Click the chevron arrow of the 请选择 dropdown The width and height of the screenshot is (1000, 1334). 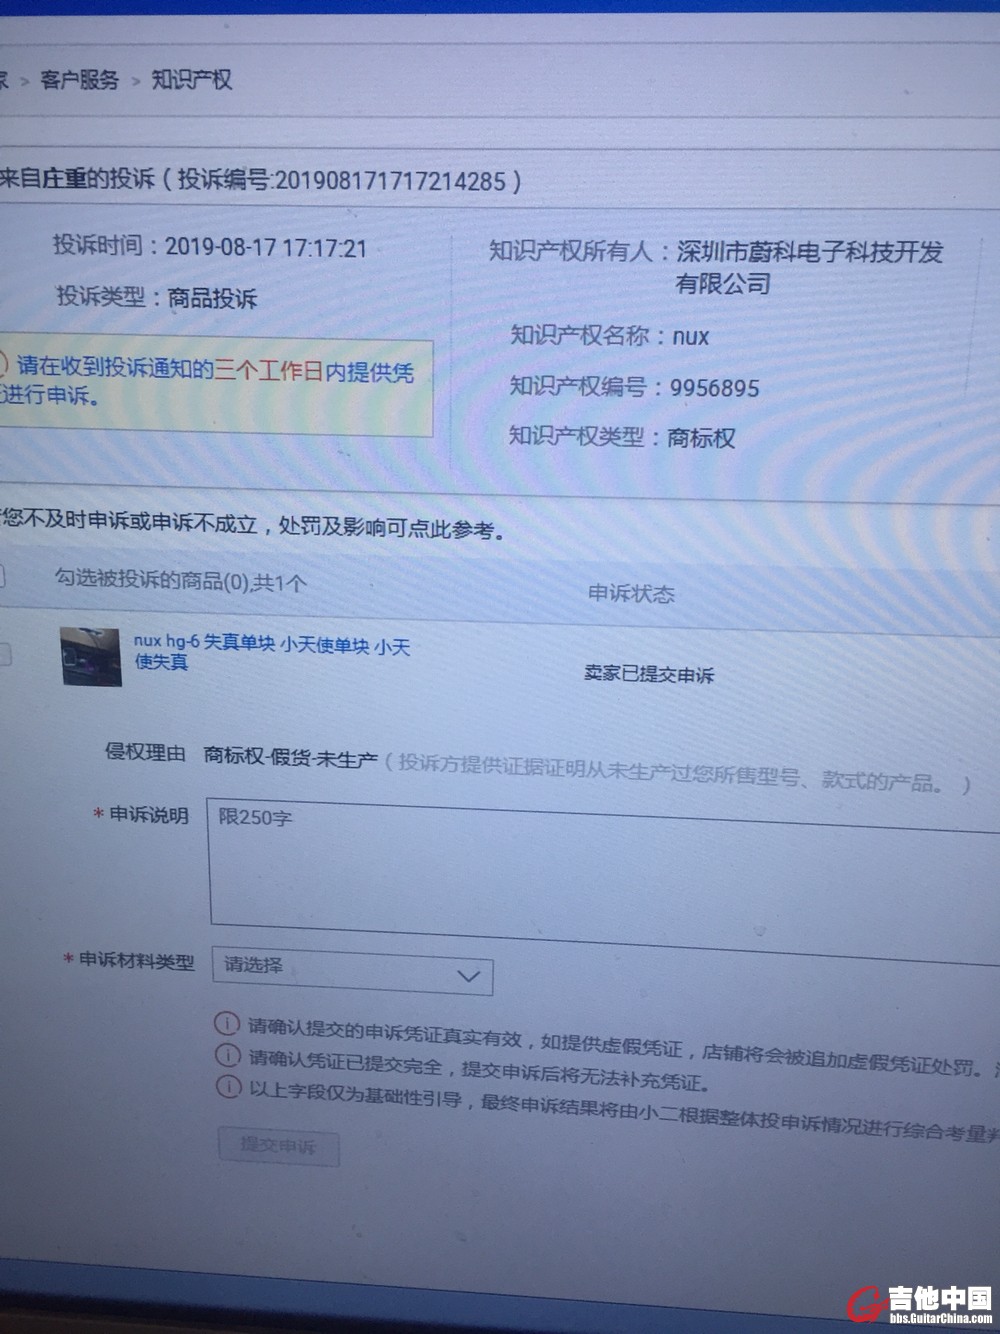point(468,976)
